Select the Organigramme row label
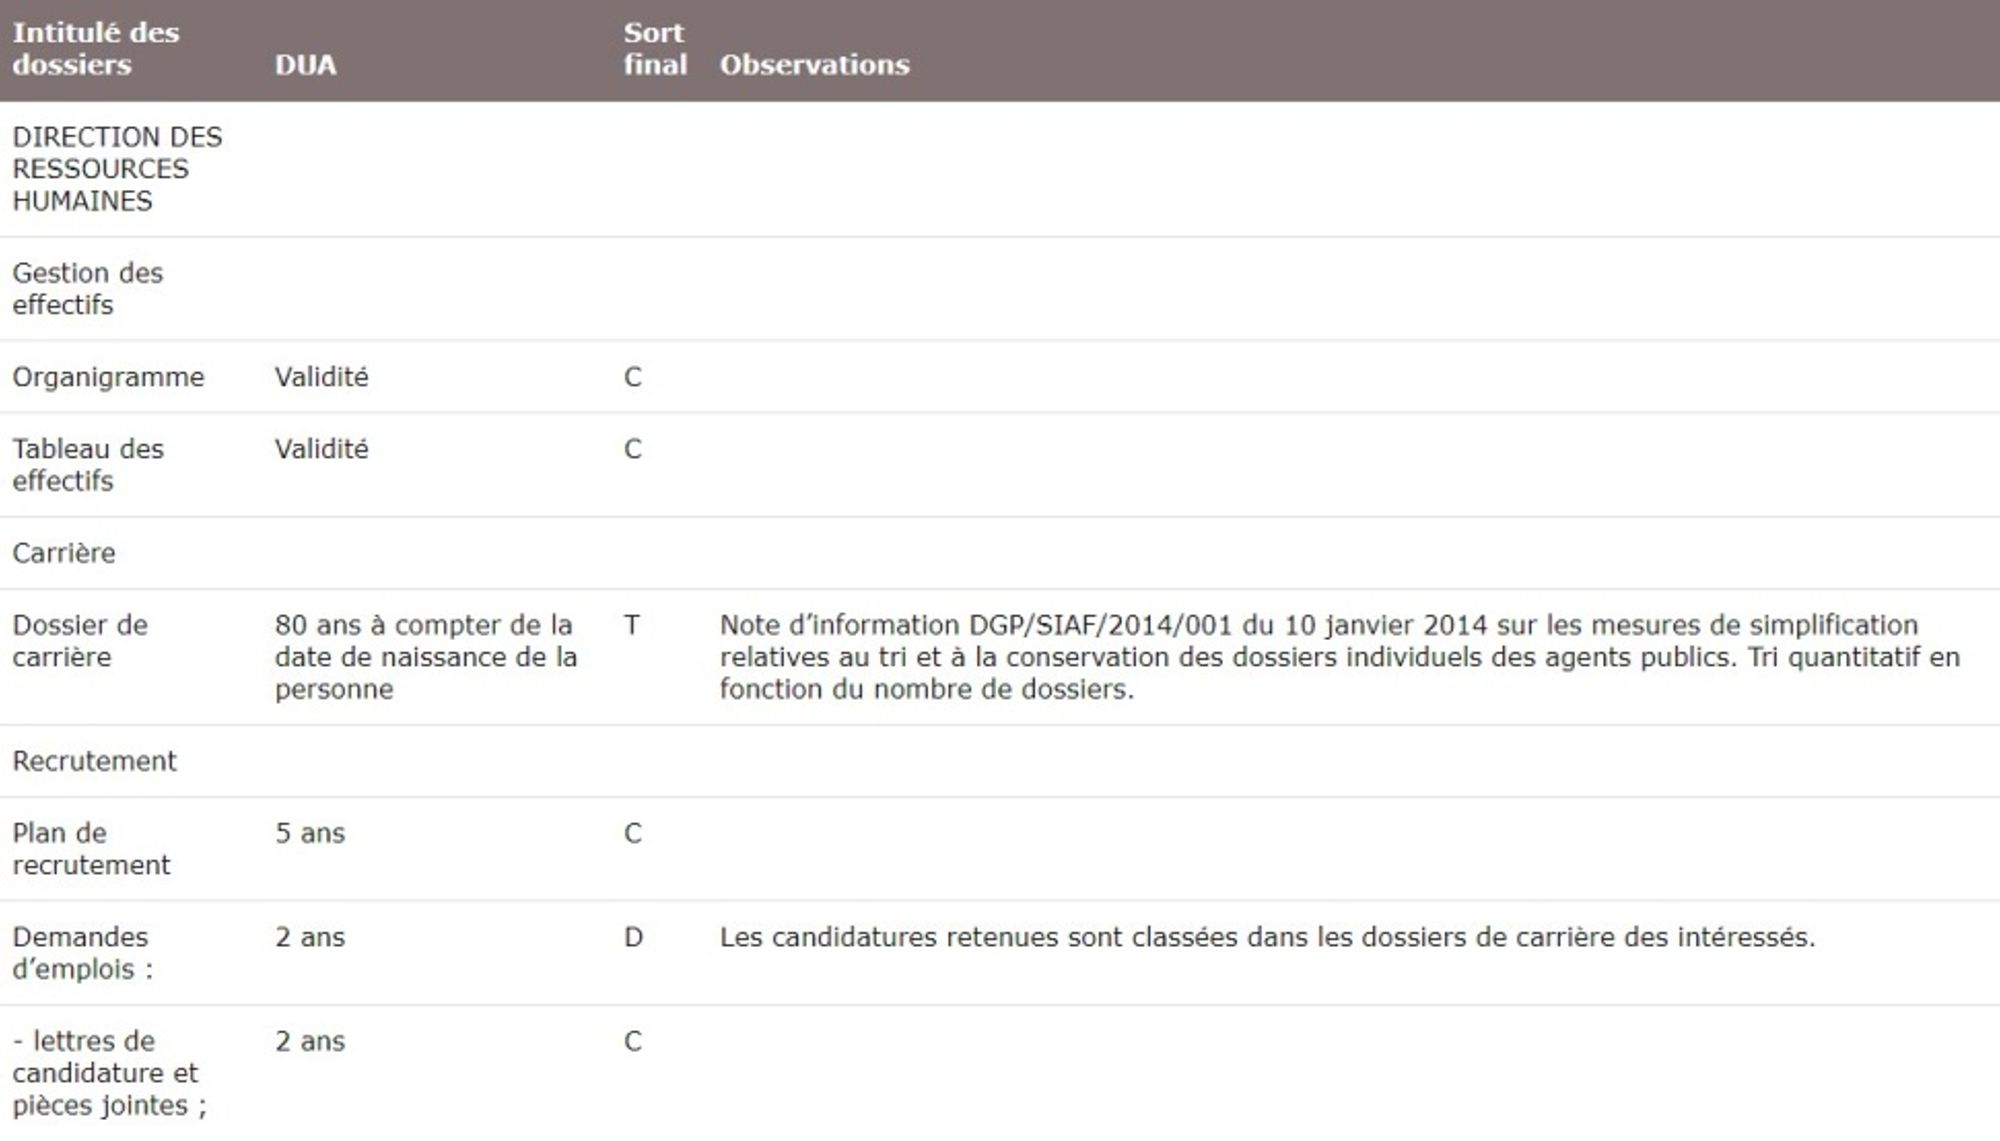This screenshot has width=2000, height=1141. point(108,377)
